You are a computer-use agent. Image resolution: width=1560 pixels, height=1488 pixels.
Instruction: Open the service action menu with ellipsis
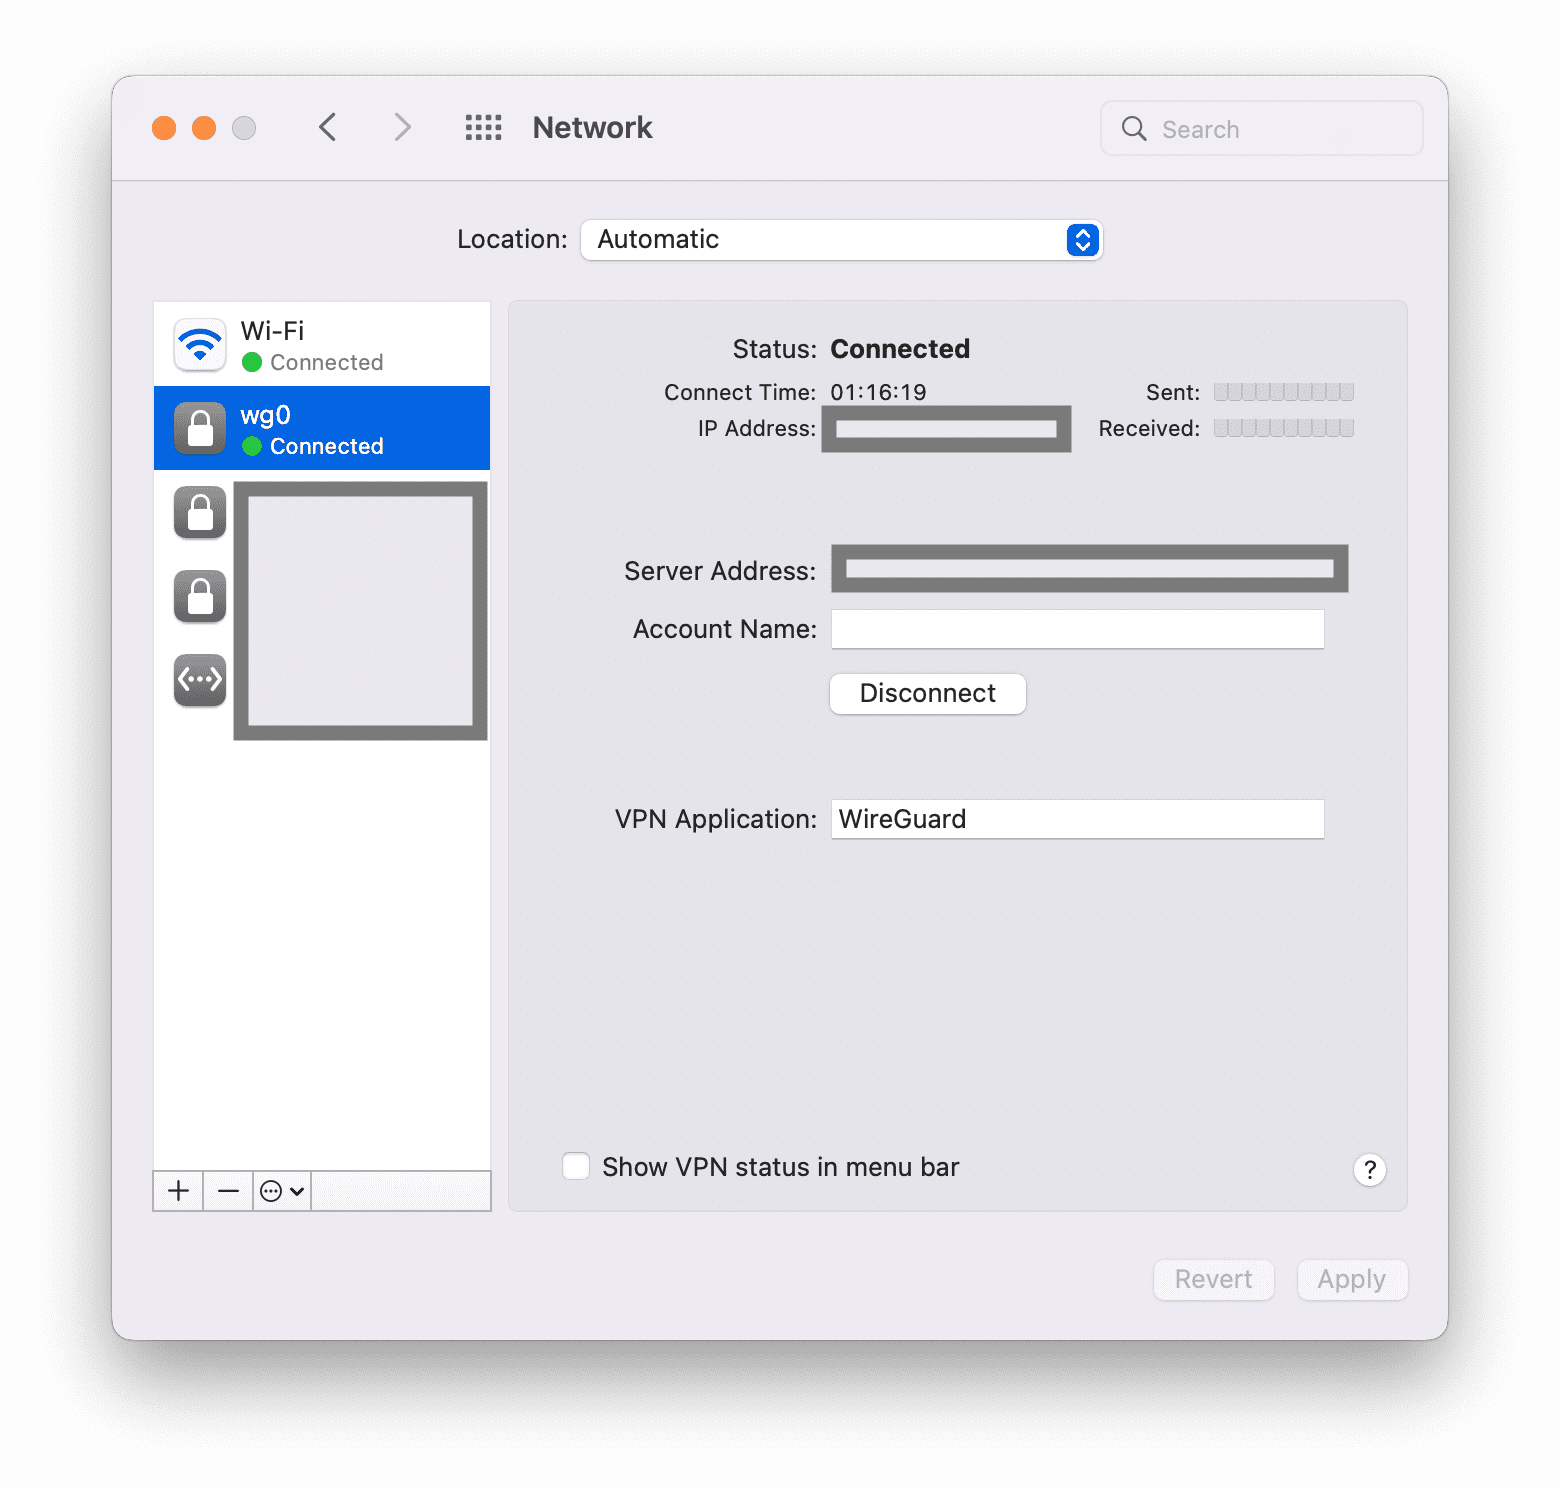pos(282,1191)
